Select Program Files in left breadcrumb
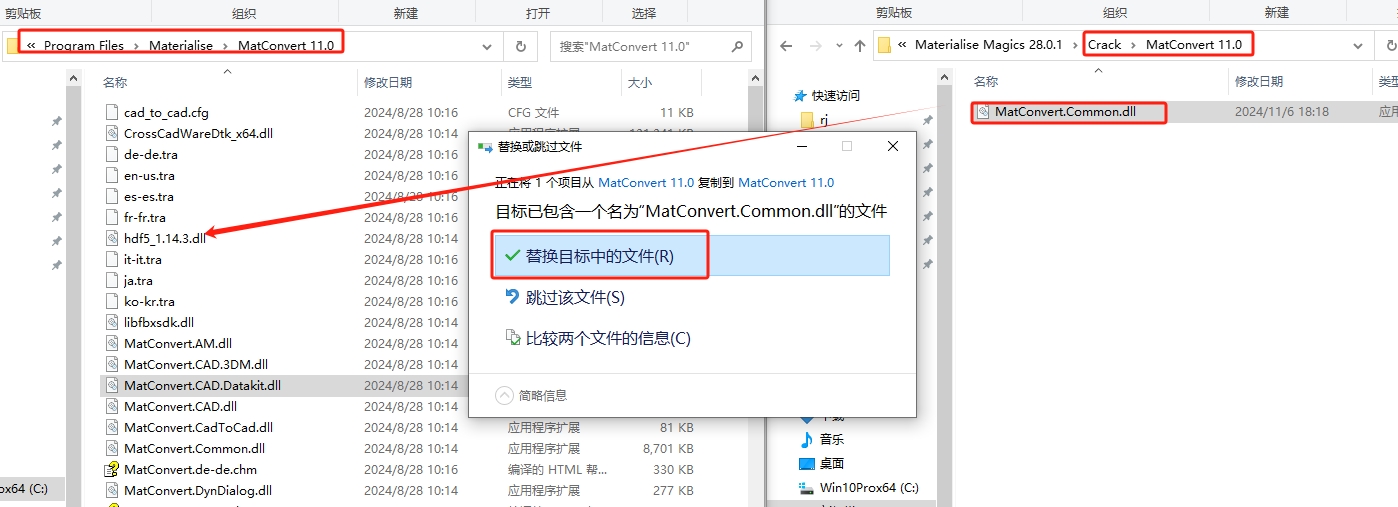 (x=84, y=46)
